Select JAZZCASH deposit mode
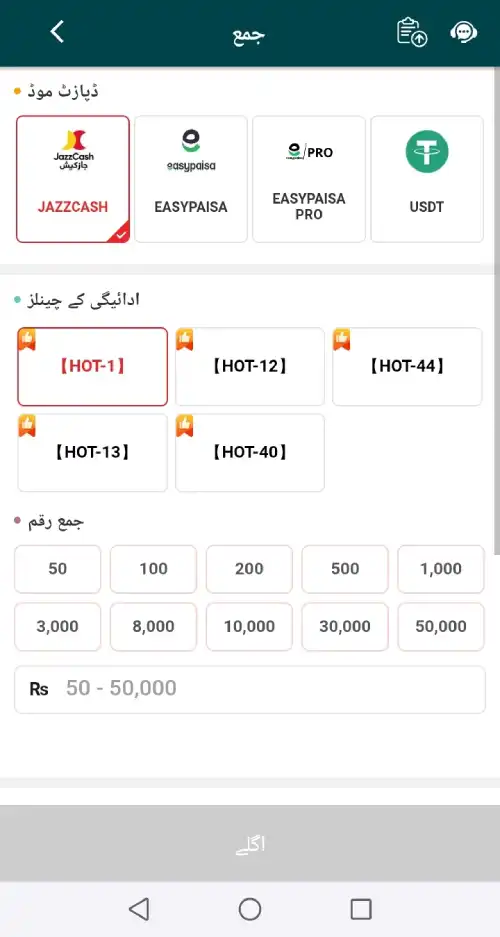The image size is (500, 937). 73,179
